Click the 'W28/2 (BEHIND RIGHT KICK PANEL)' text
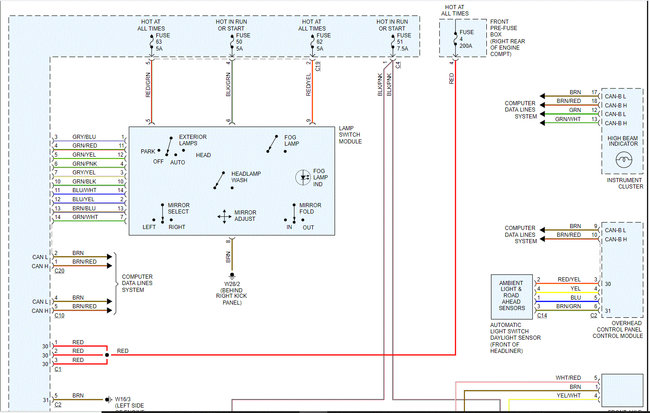650x413 pixels. [x=231, y=293]
